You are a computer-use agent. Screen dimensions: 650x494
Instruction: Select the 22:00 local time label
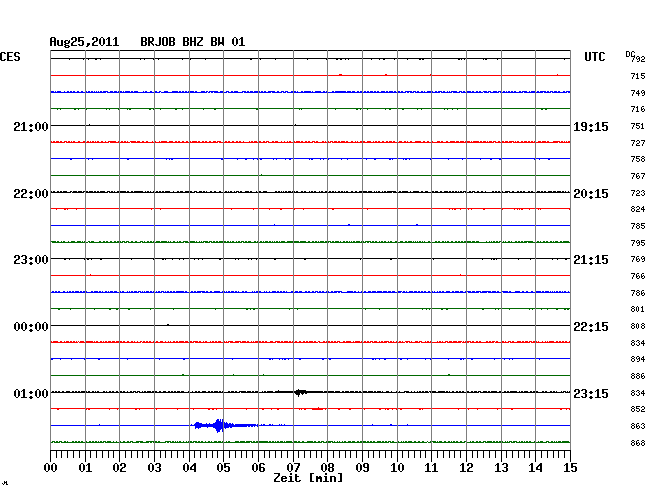31,194
